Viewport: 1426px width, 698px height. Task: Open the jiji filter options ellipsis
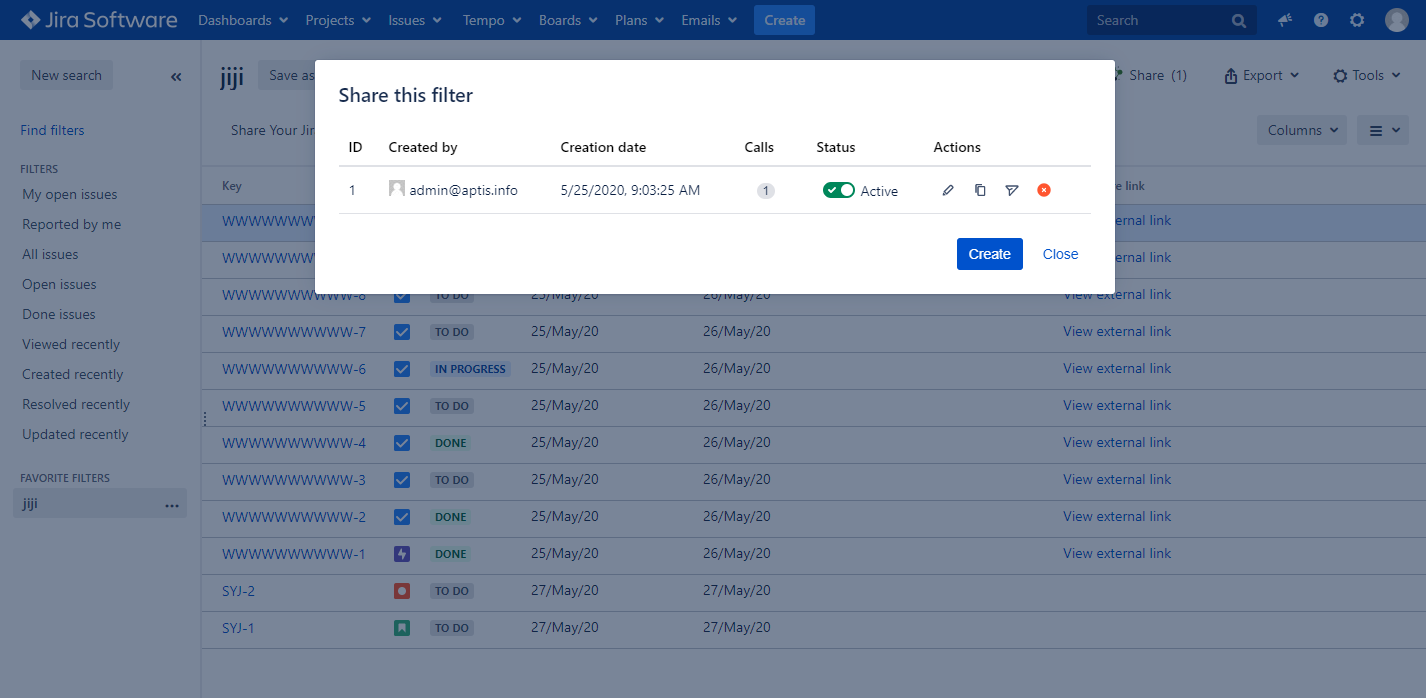pyautogui.click(x=172, y=505)
